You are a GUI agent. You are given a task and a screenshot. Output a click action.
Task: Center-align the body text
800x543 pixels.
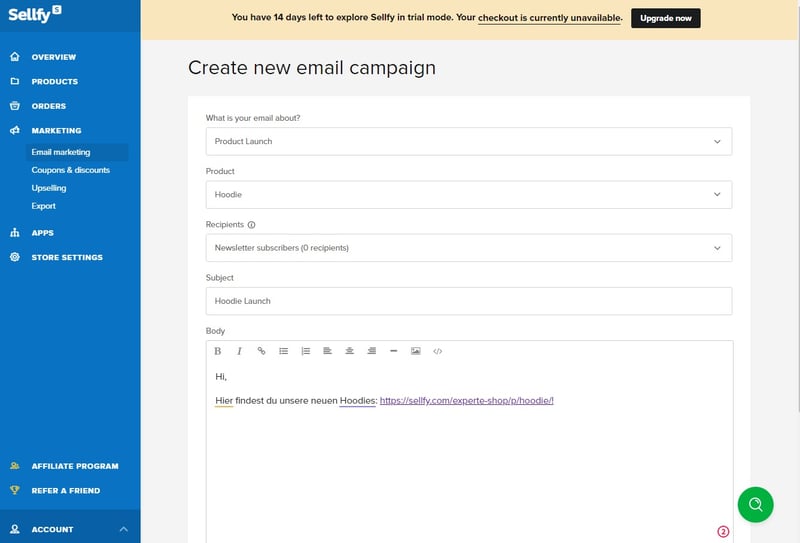tap(350, 351)
